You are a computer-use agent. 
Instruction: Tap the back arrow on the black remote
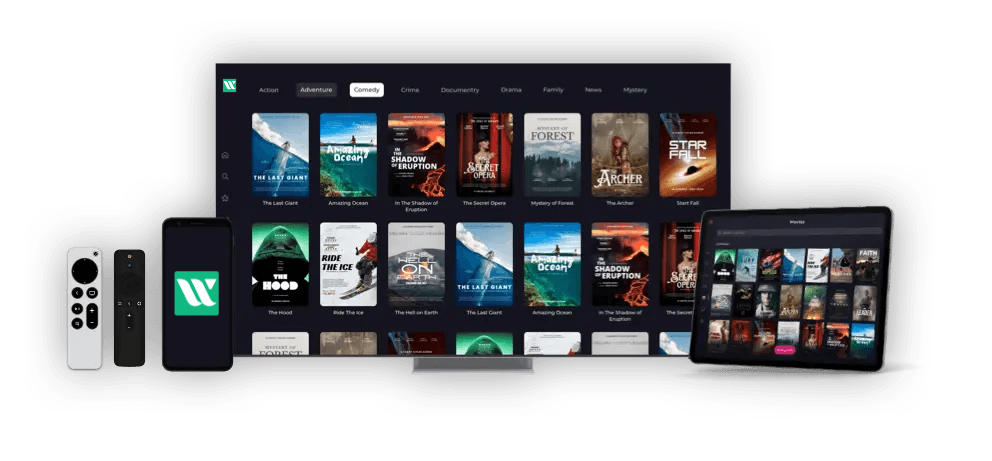[129, 304]
